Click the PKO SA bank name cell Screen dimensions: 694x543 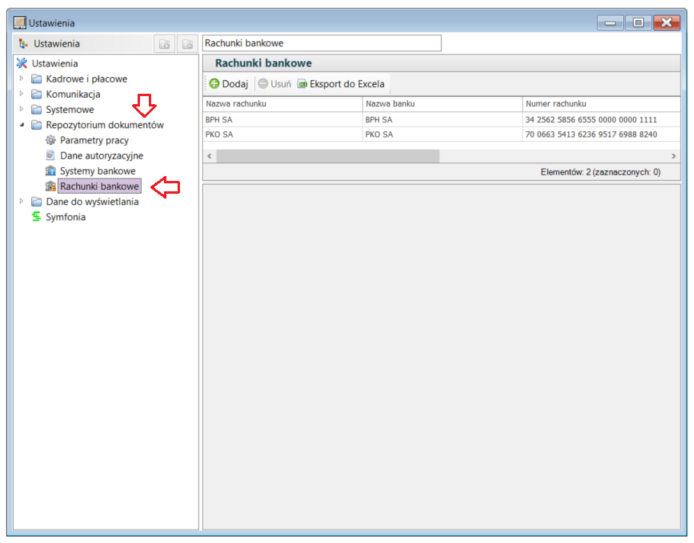click(442, 135)
